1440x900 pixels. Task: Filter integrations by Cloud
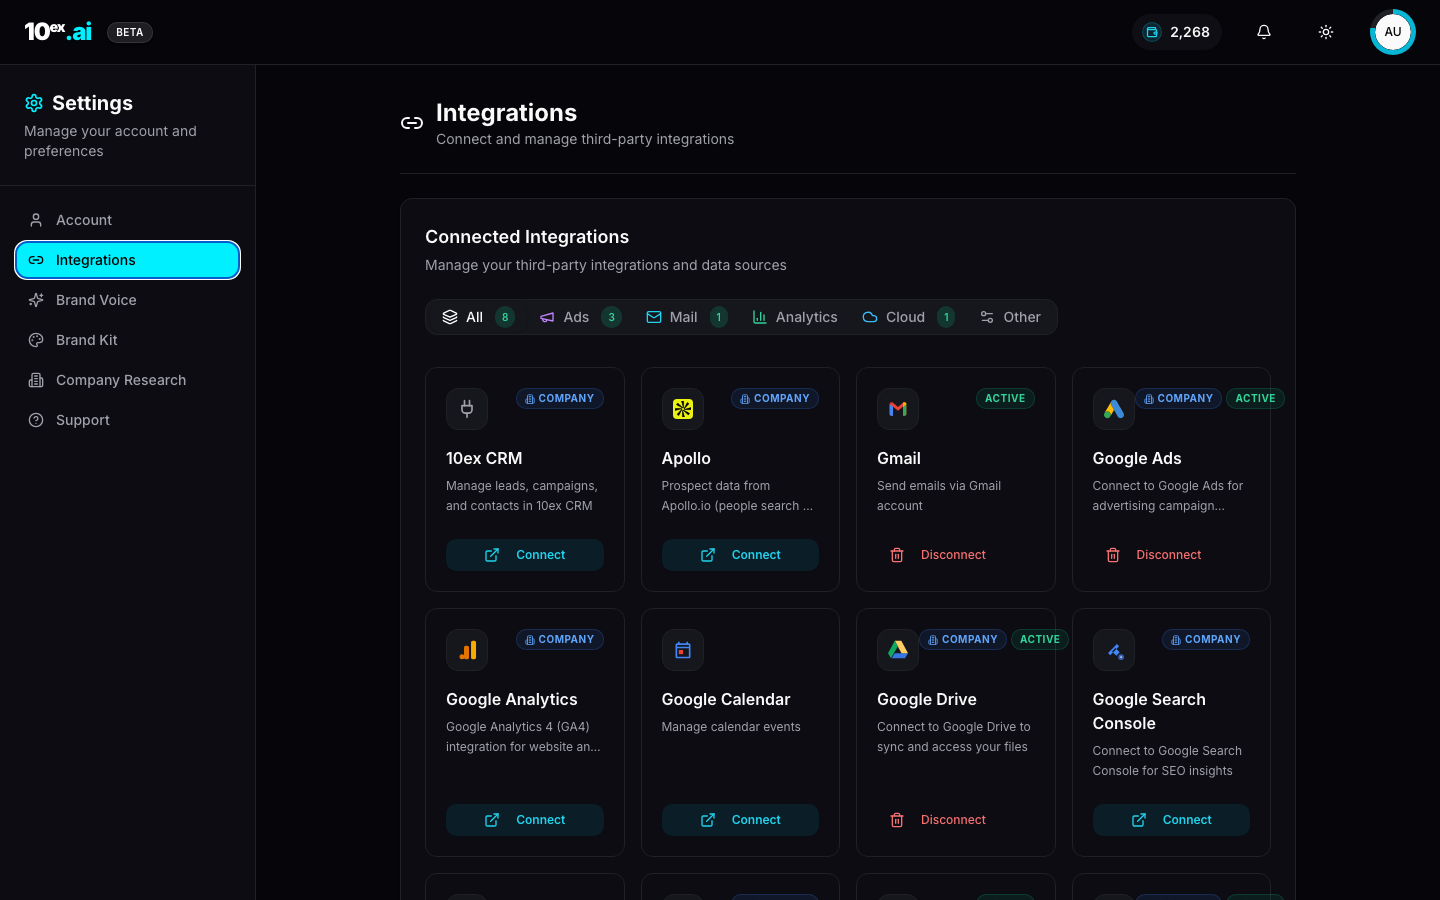click(x=908, y=317)
